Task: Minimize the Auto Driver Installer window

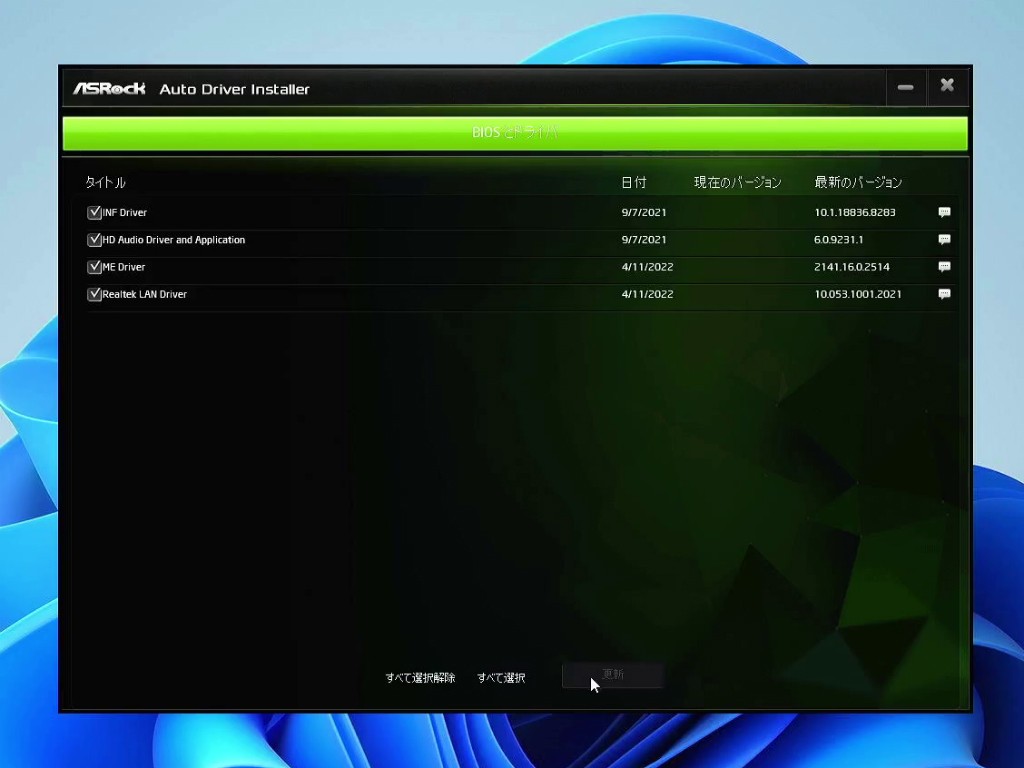Action: pyautogui.click(x=905, y=87)
